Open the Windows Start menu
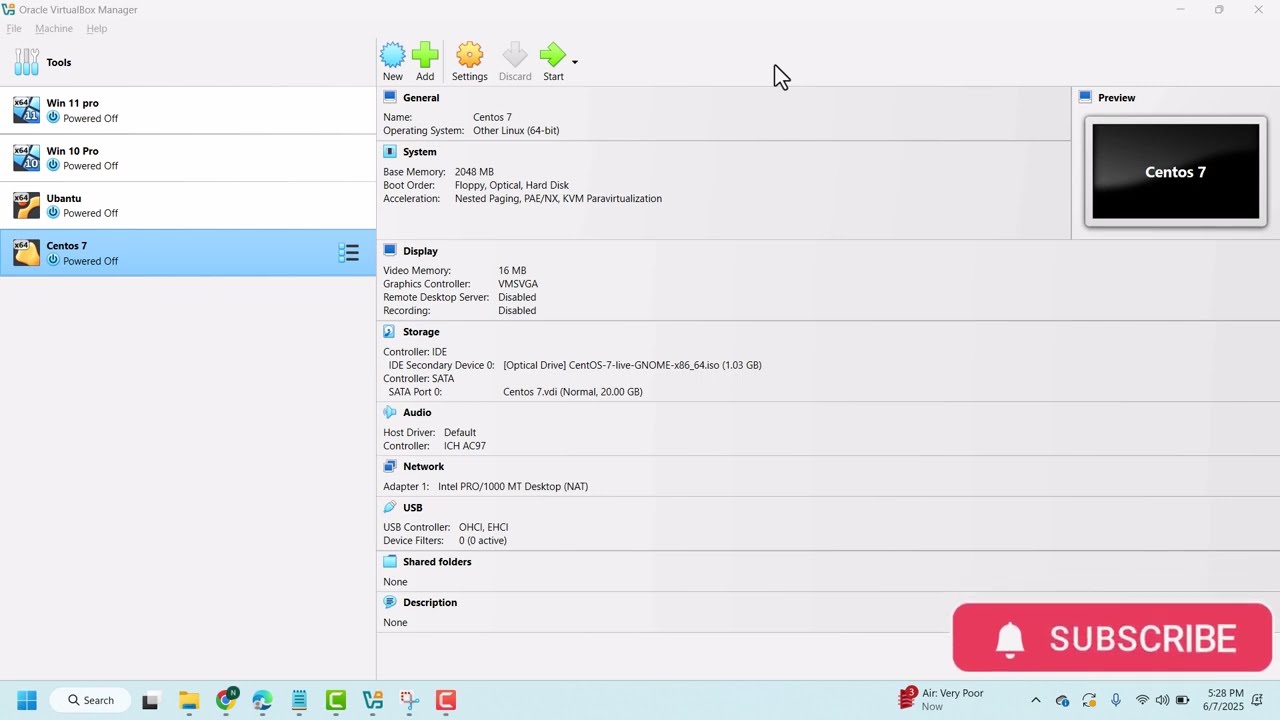Screen dimensions: 1280x720 pyautogui.click(x=27, y=700)
